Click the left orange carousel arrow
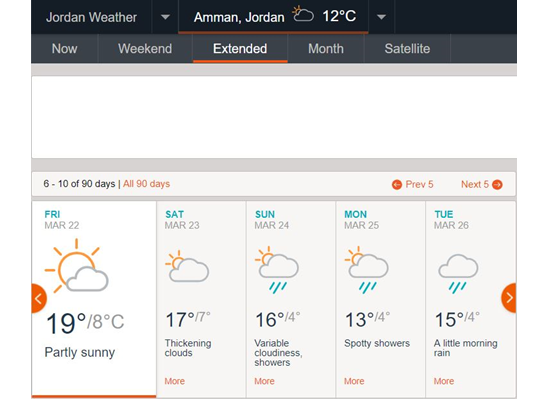The height and width of the screenshot is (400, 550). click(39, 298)
